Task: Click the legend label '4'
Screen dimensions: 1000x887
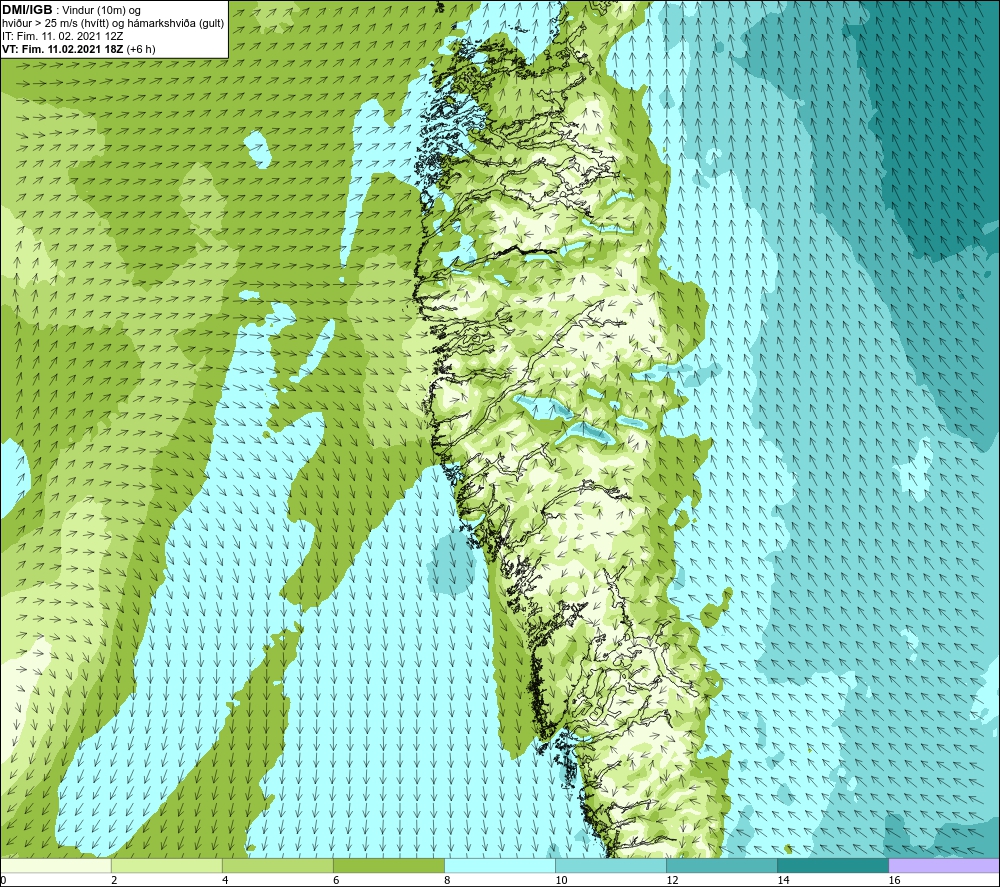Action: pos(225,880)
